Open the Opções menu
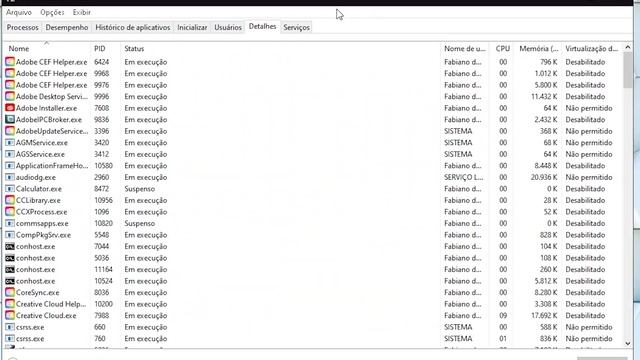The width and height of the screenshot is (640, 360). pyautogui.click(x=52, y=12)
